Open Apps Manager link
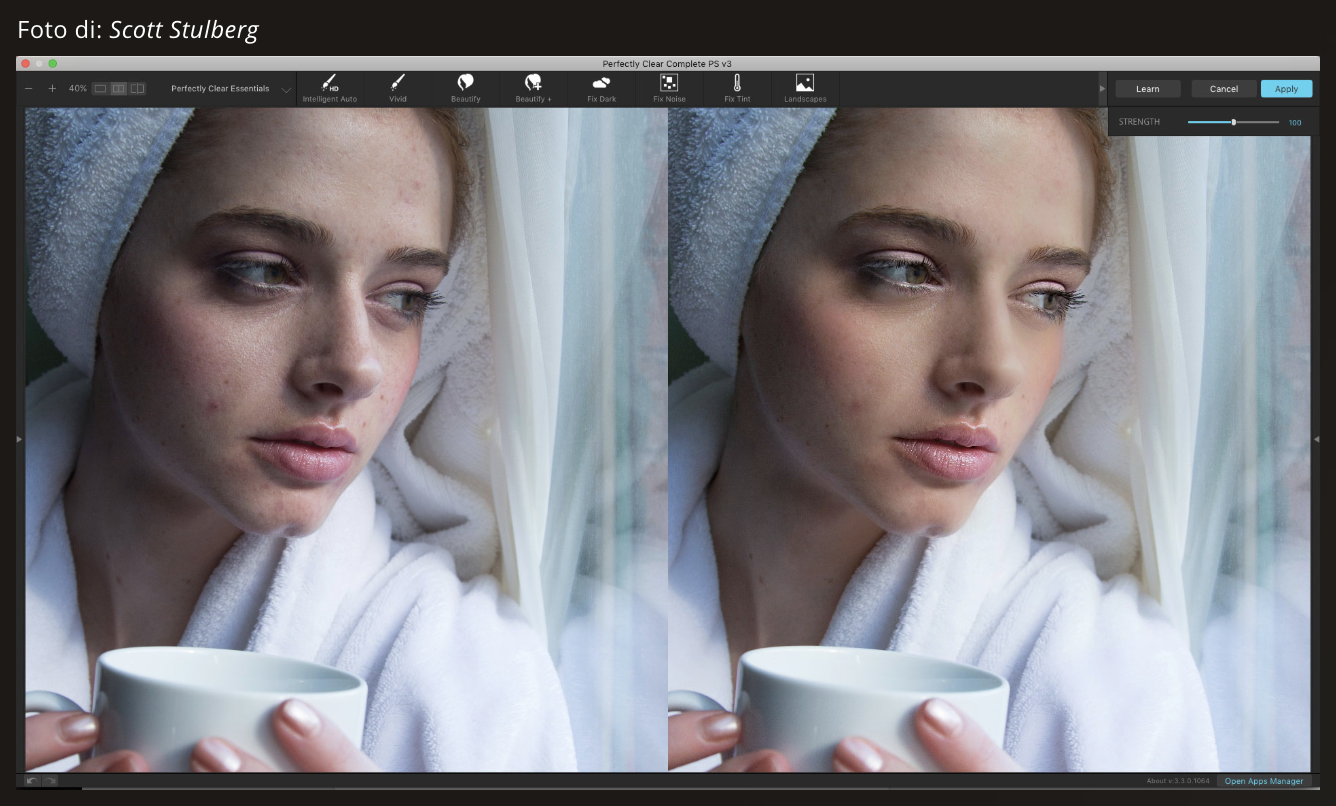The width and height of the screenshot is (1336, 806). (x=1264, y=781)
